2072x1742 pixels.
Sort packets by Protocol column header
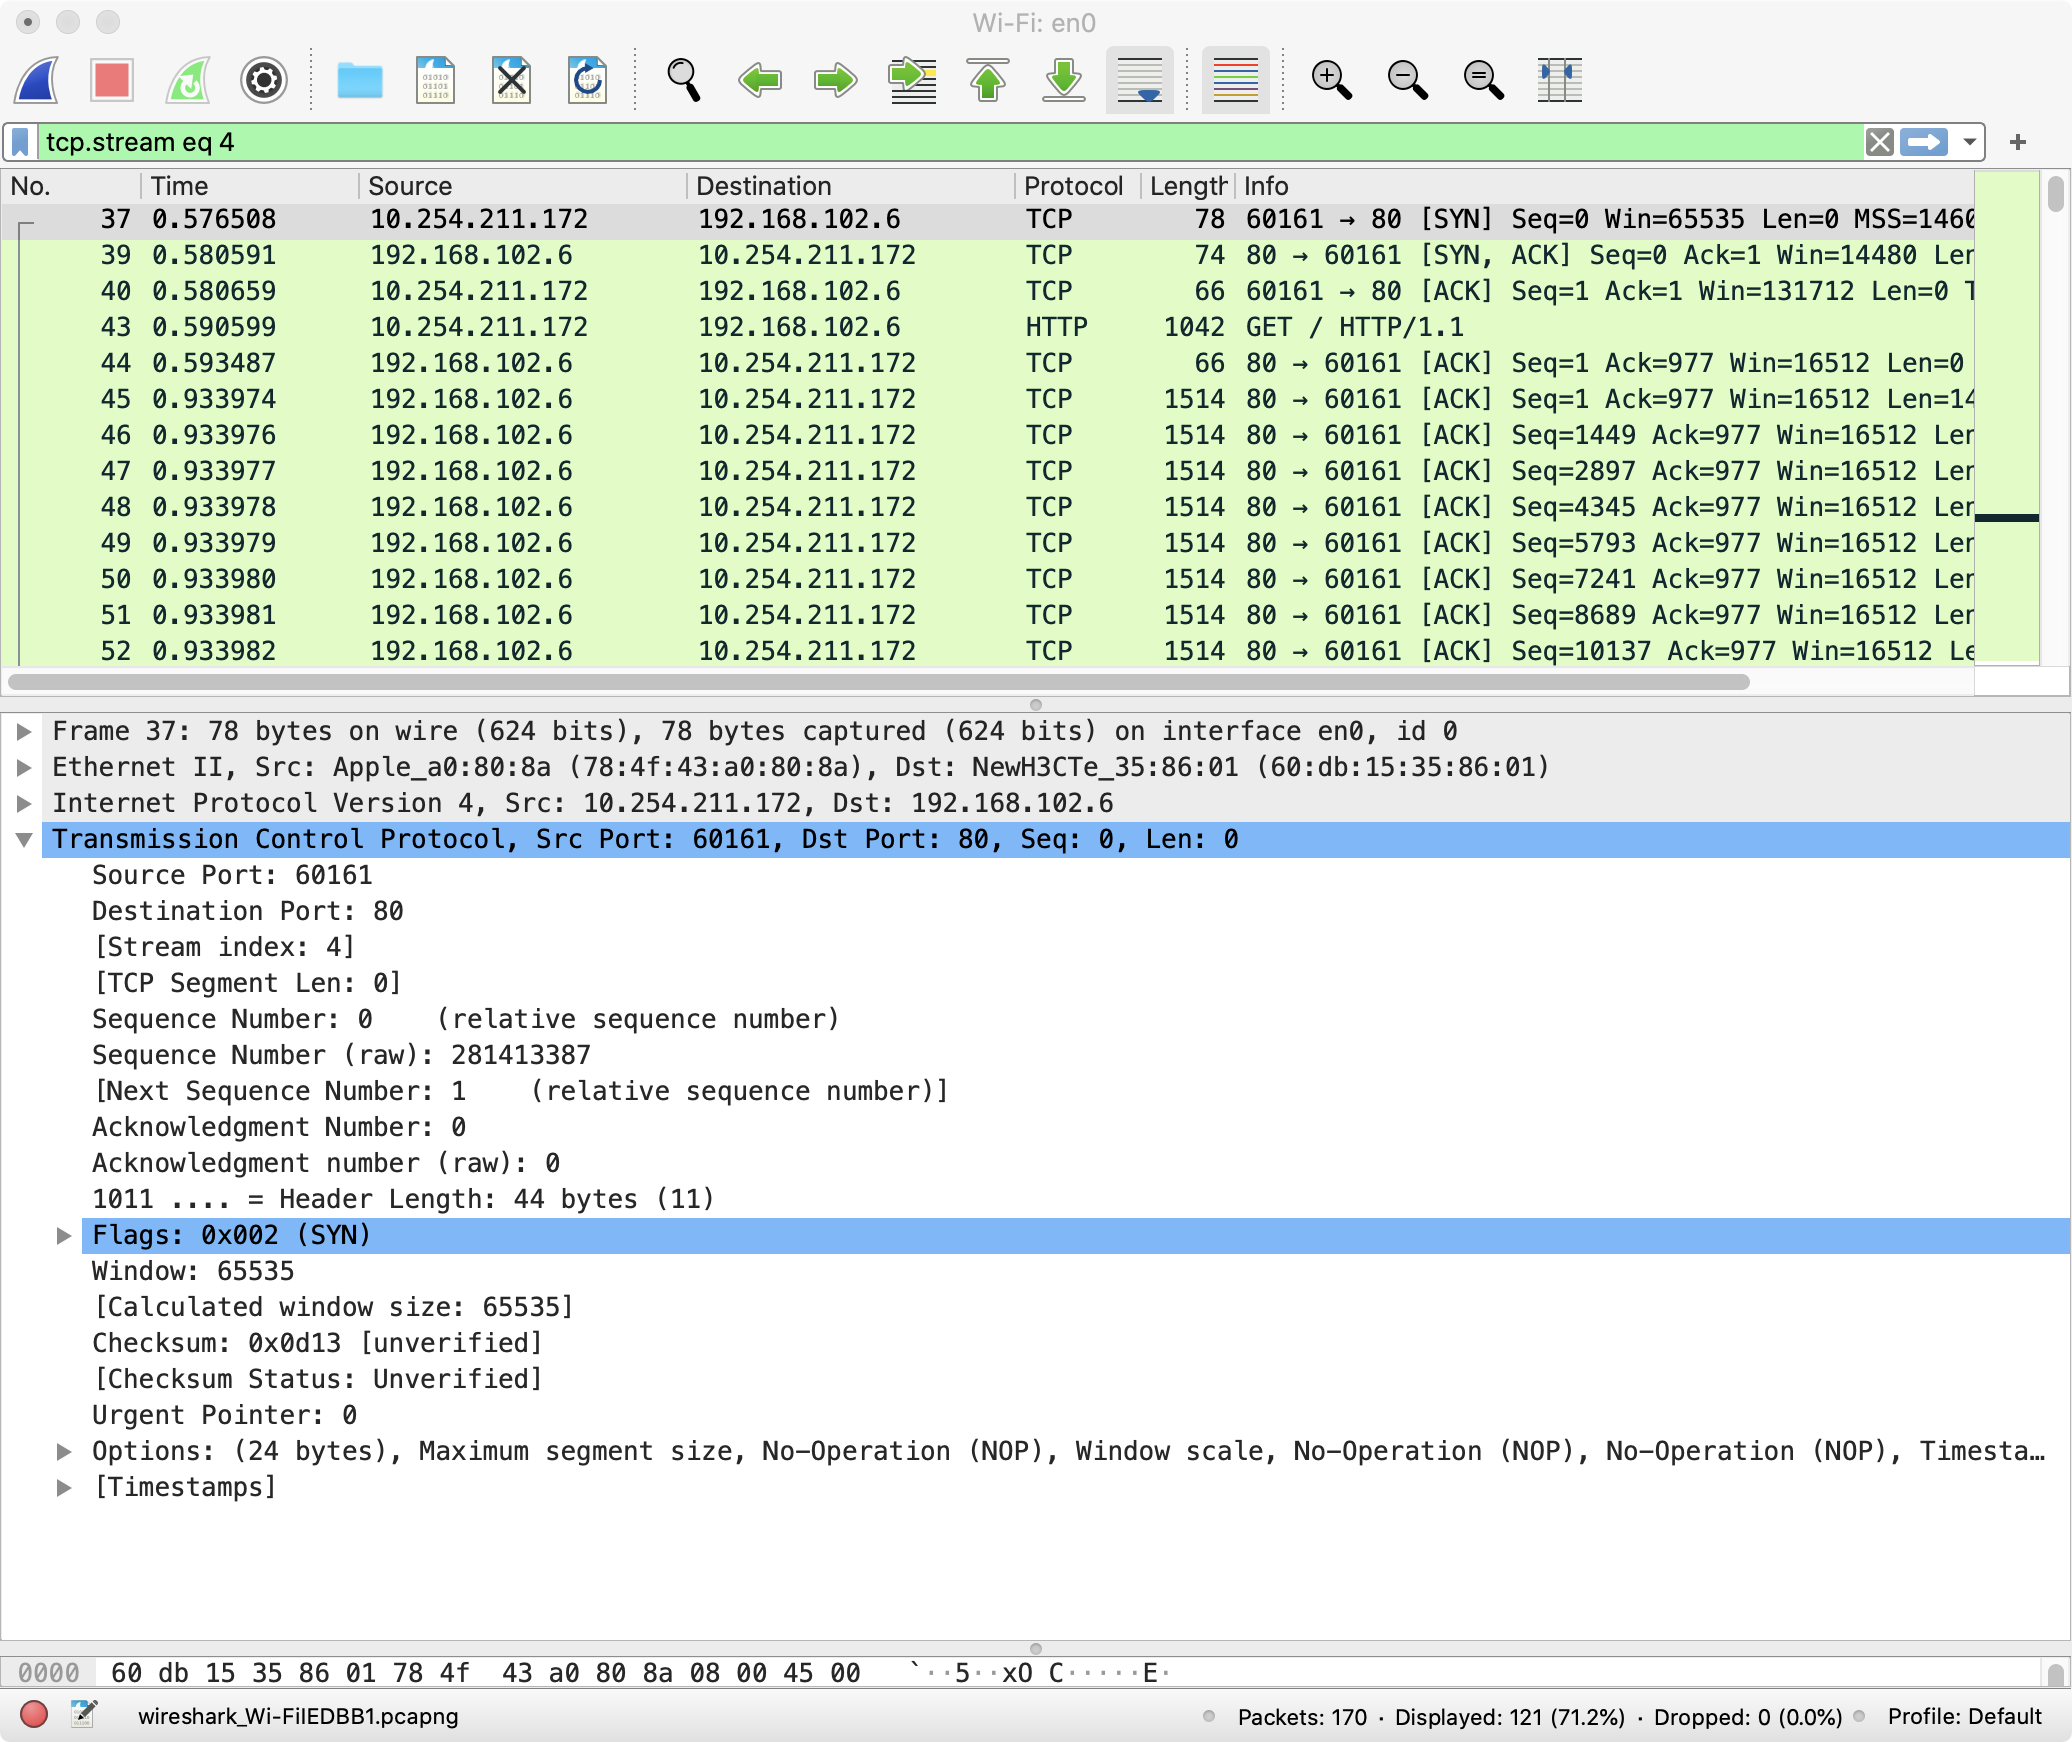(x=1072, y=186)
